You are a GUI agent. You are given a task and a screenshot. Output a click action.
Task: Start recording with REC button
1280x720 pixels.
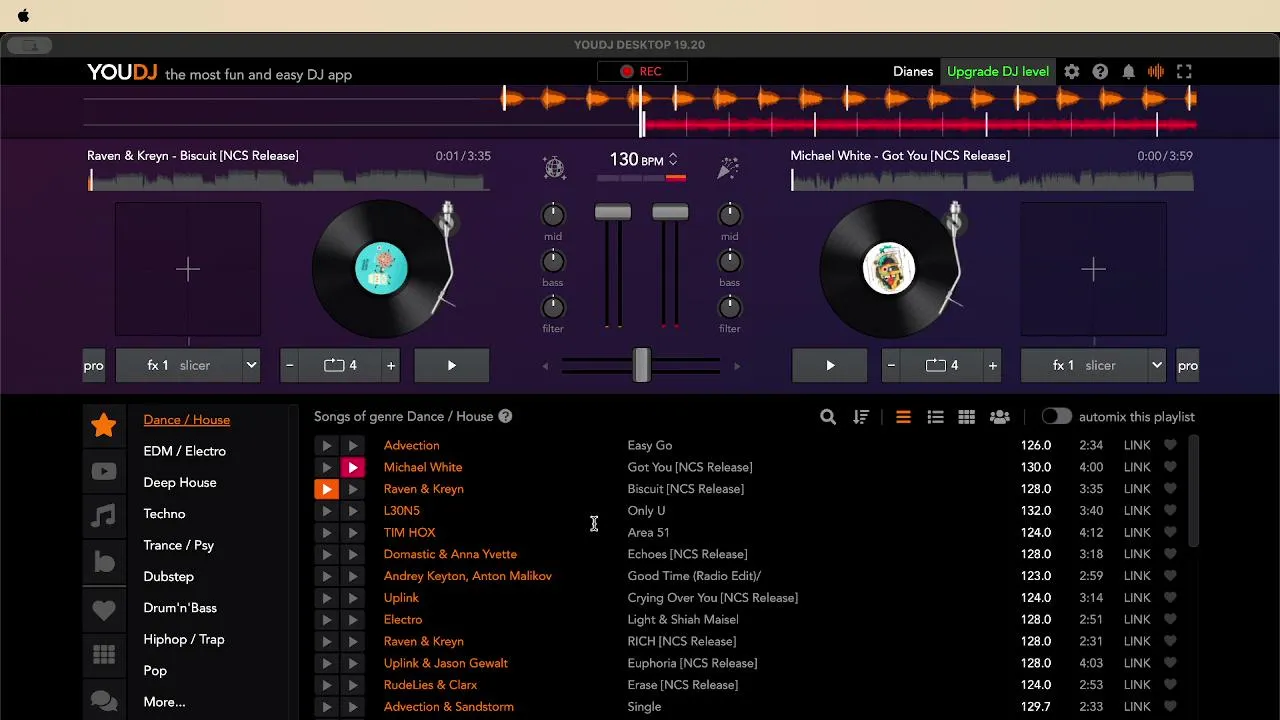coord(641,72)
